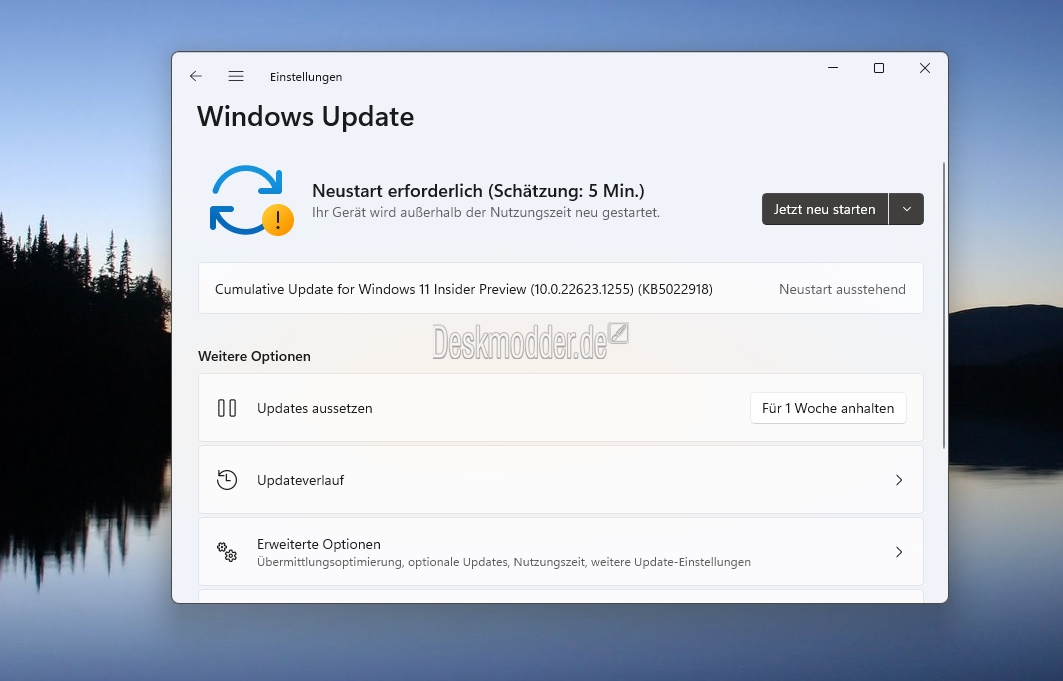Click the Neustart ausstehend status text
The width and height of the screenshot is (1063, 681).
[x=842, y=289]
